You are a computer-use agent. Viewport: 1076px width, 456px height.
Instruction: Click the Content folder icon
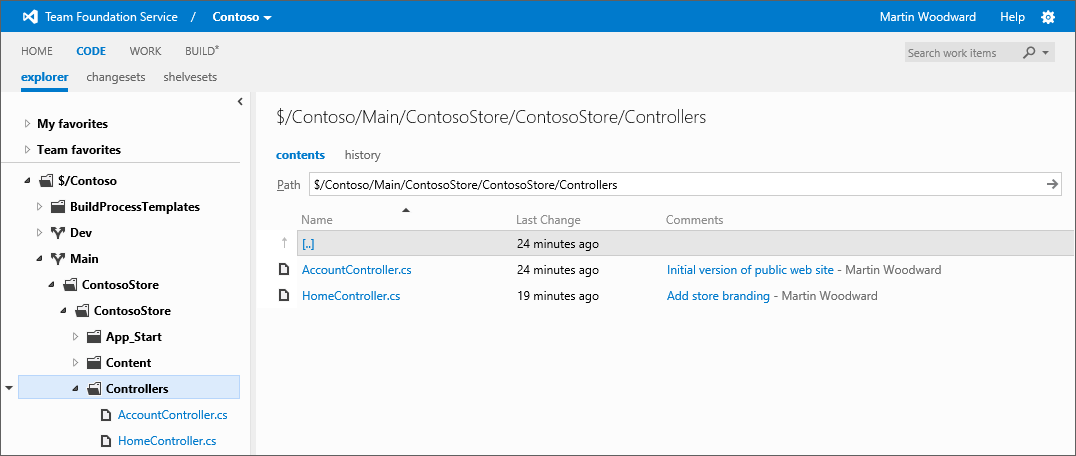pyautogui.click(x=94, y=363)
